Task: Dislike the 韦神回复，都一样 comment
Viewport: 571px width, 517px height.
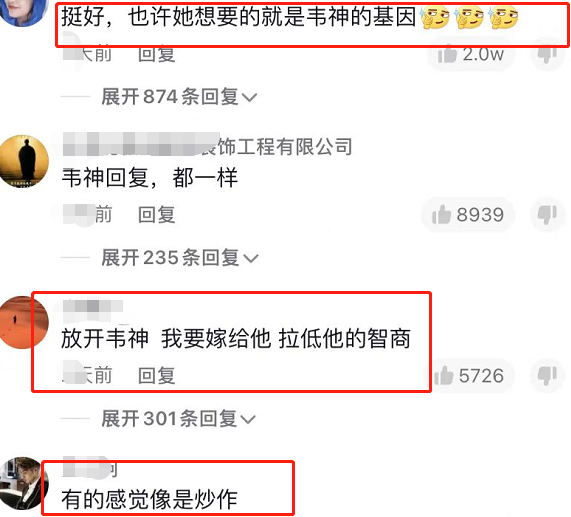Action: click(547, 214)
